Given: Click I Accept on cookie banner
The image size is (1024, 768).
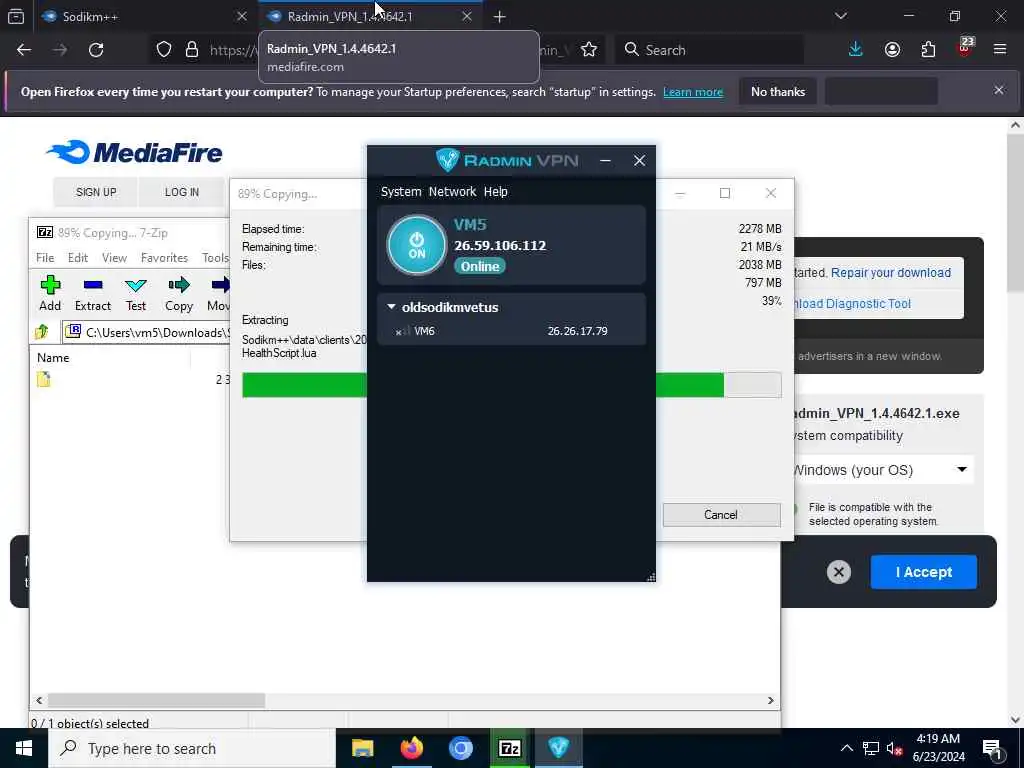Looking at the screenshot, I should click(923, 572).
